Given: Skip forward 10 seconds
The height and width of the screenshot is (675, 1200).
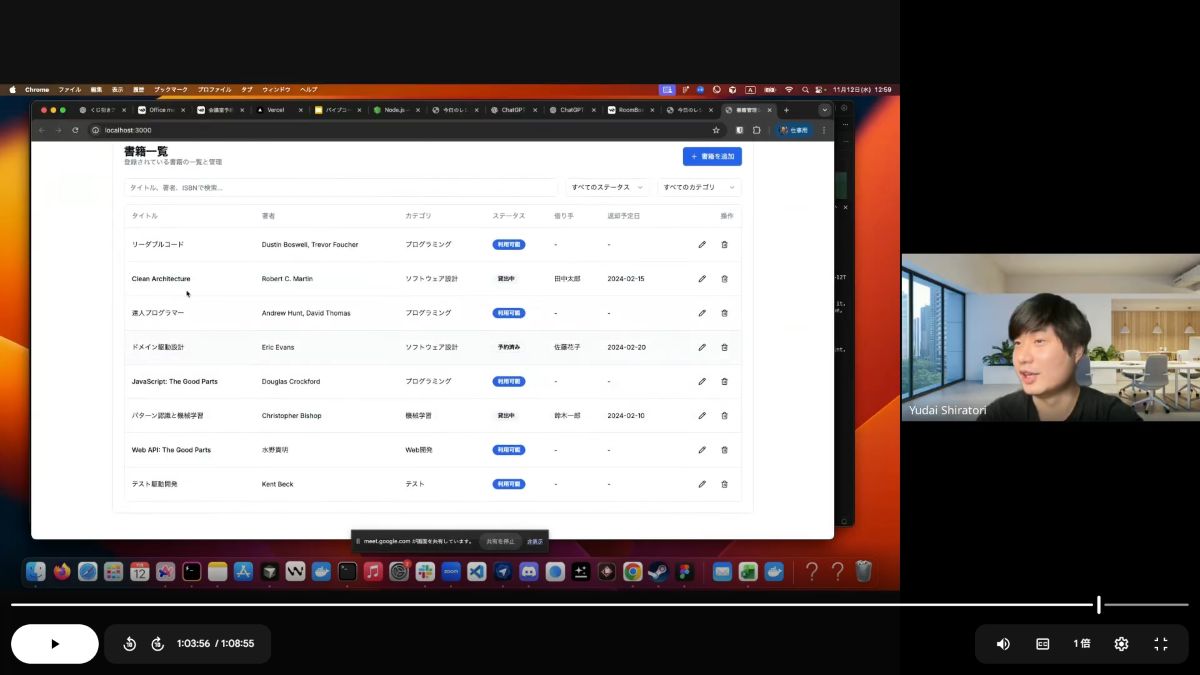Looking at the screenshot, I should pyautogui.click(x=157, y=644).
